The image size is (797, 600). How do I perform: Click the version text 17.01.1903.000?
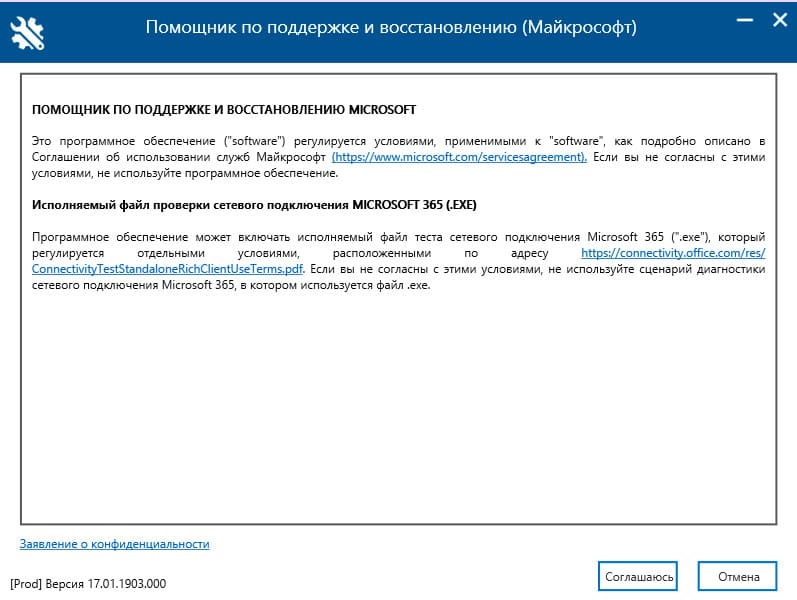(x=127, y=584)
